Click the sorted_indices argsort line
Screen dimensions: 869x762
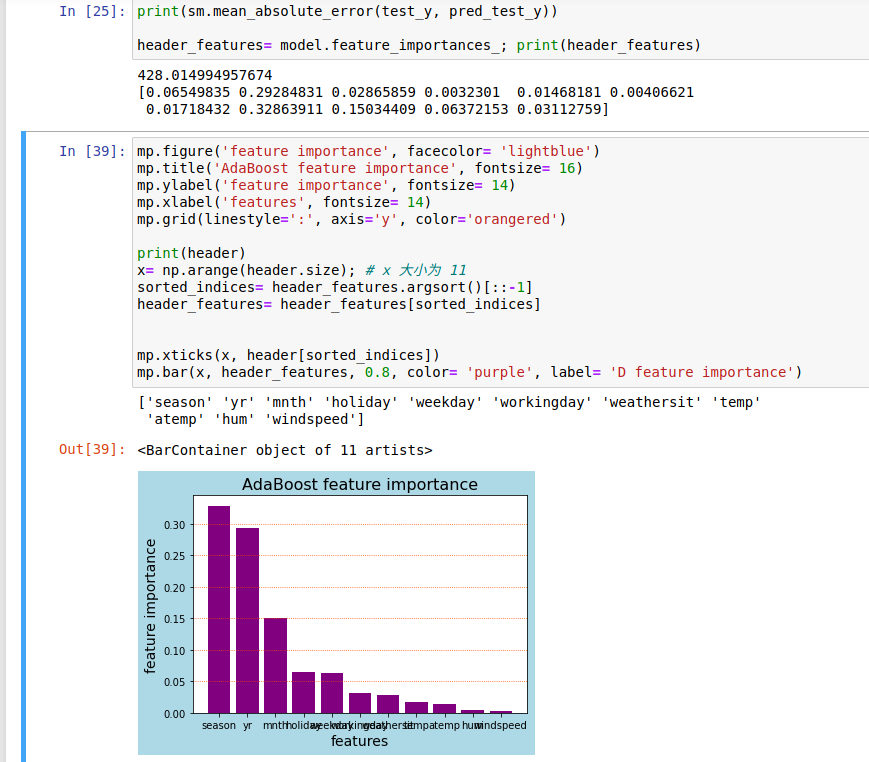click(x=334, y=287)
